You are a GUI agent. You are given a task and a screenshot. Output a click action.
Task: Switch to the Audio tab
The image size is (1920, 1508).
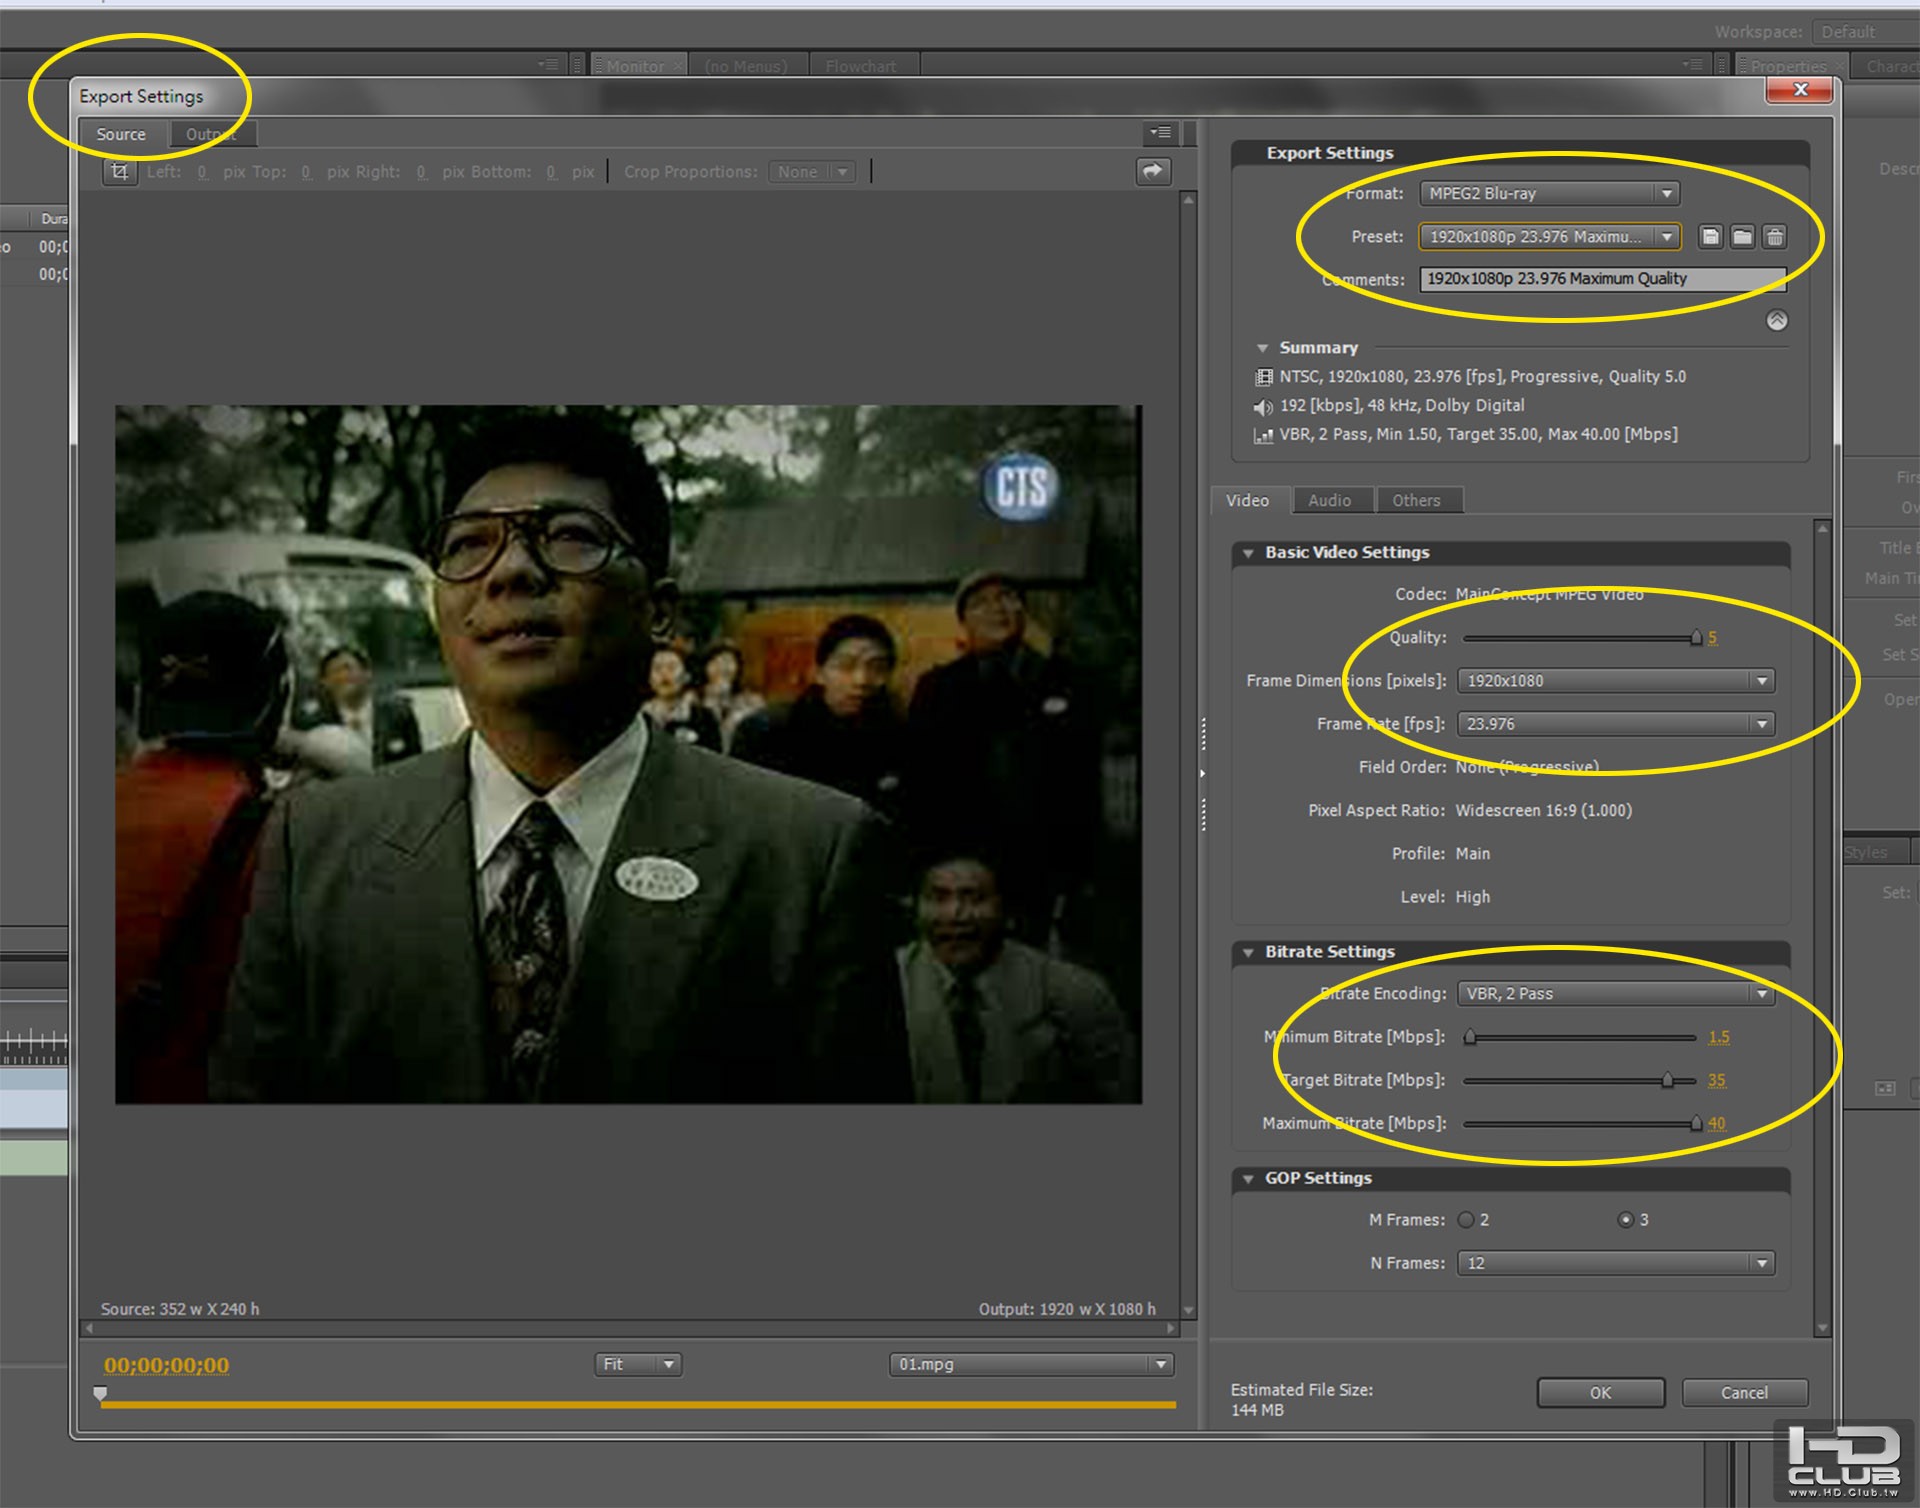pyautogui.click(x=1329, y=500)
